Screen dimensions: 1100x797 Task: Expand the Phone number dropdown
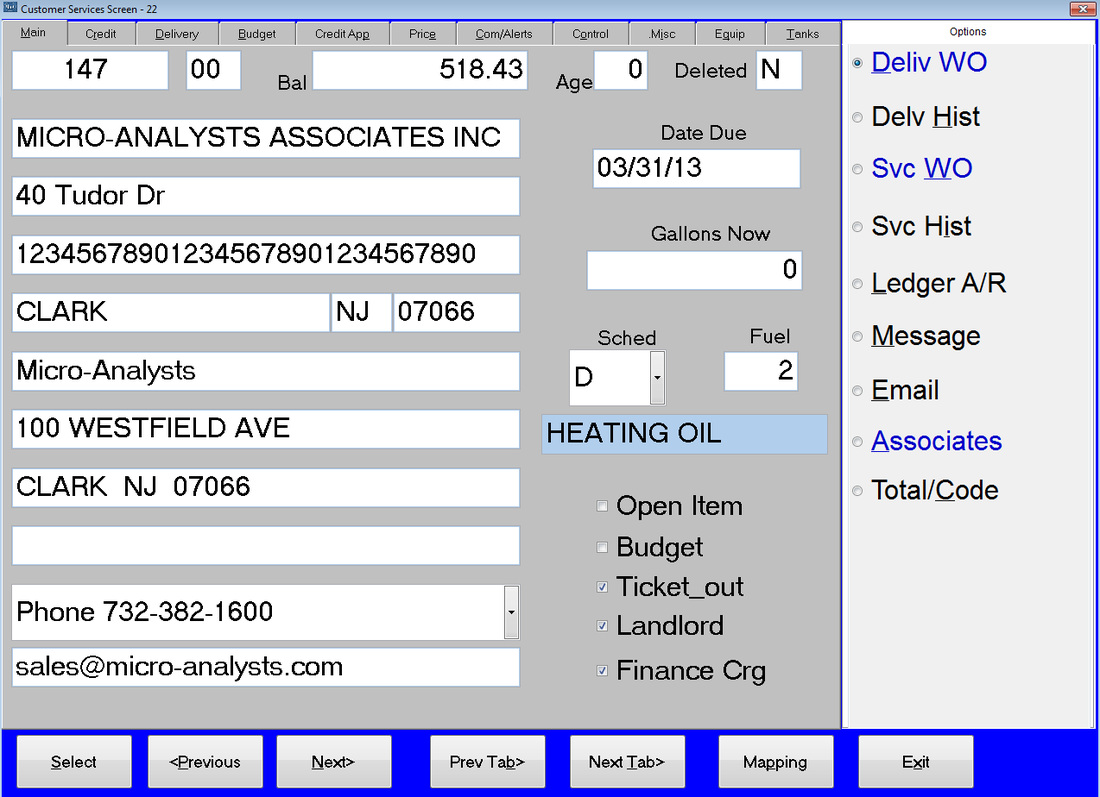click(511, 612)
